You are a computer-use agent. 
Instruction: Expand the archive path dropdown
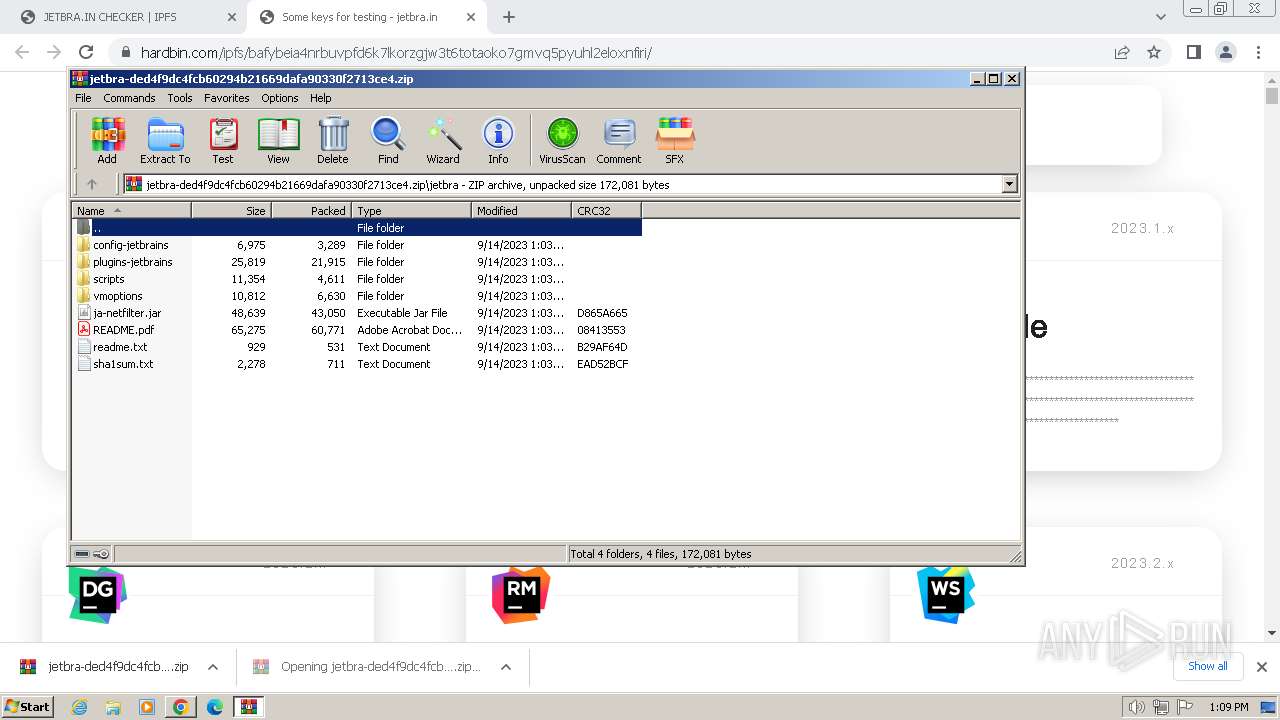(1009, 184)
